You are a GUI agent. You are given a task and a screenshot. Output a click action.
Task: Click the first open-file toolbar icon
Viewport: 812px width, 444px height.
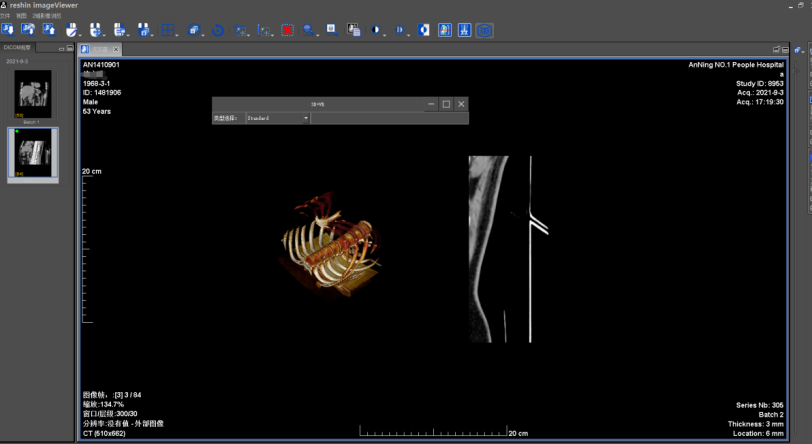pyautogui.click(x=8, y=30)
